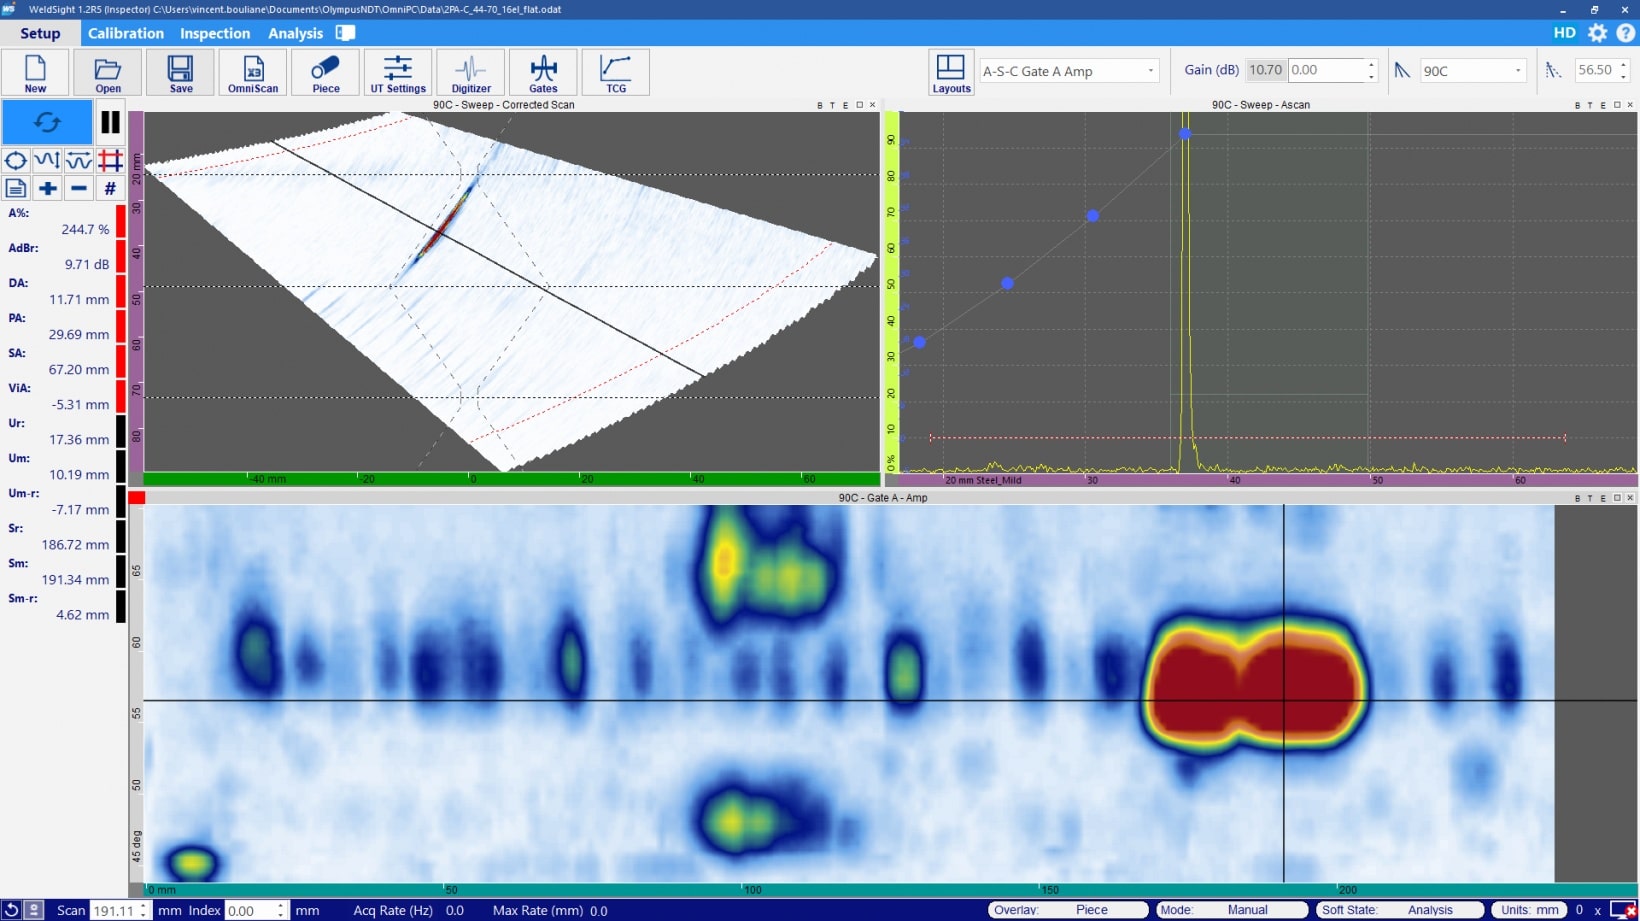Viewport: 1640px width, 921px height.
Task: Open UT Settings panel
Action: tap(398, 72)
